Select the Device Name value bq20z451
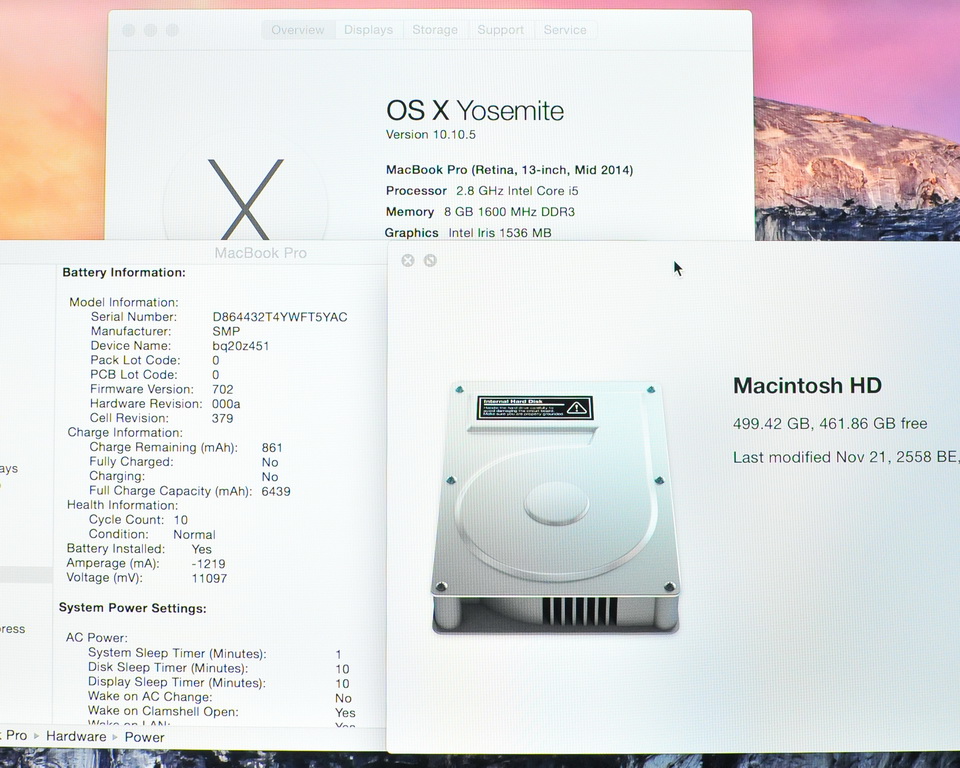960x768 pixels. 241,346
